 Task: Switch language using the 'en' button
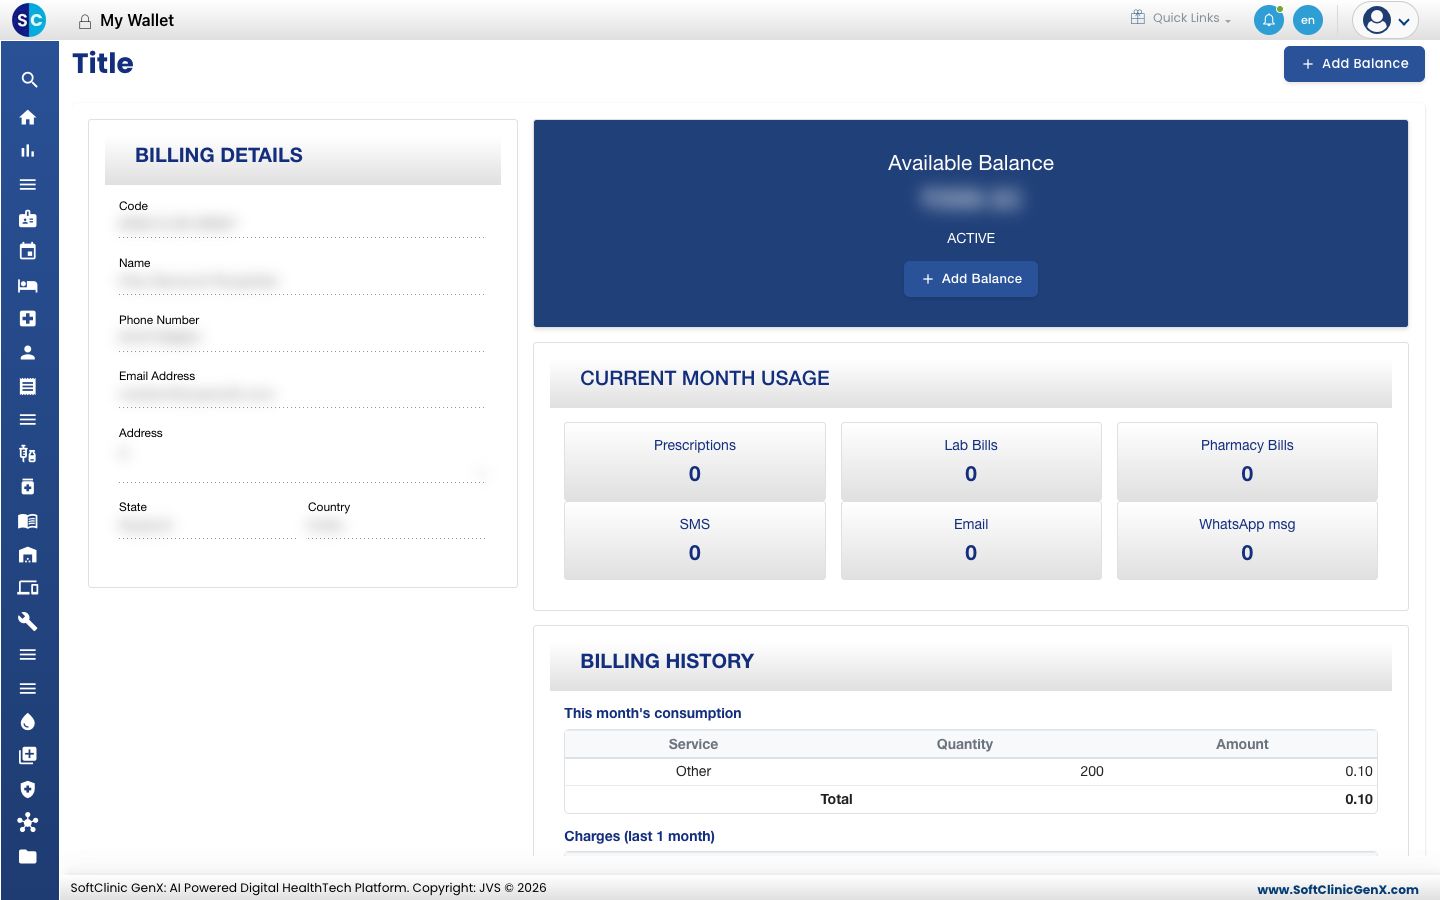tap(1308, 20)
